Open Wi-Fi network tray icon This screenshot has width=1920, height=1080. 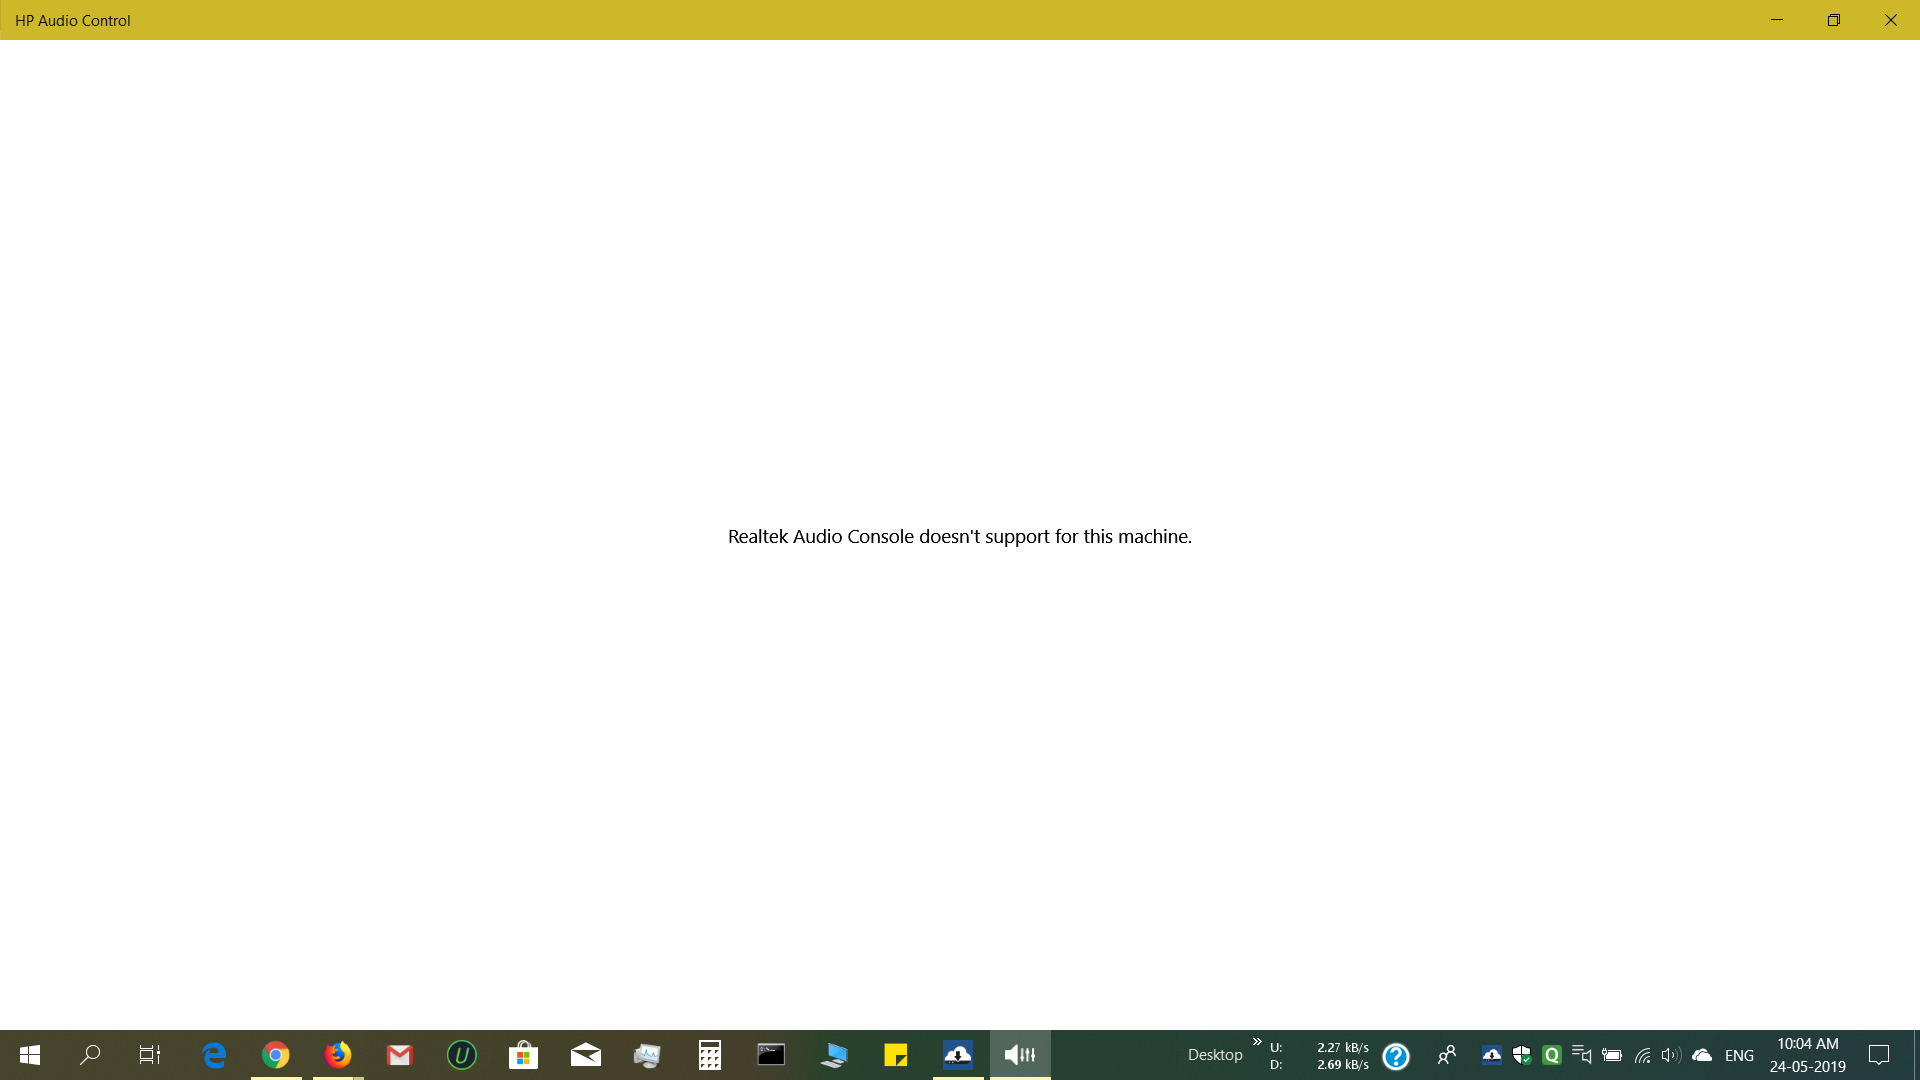click(1642, 1055)
